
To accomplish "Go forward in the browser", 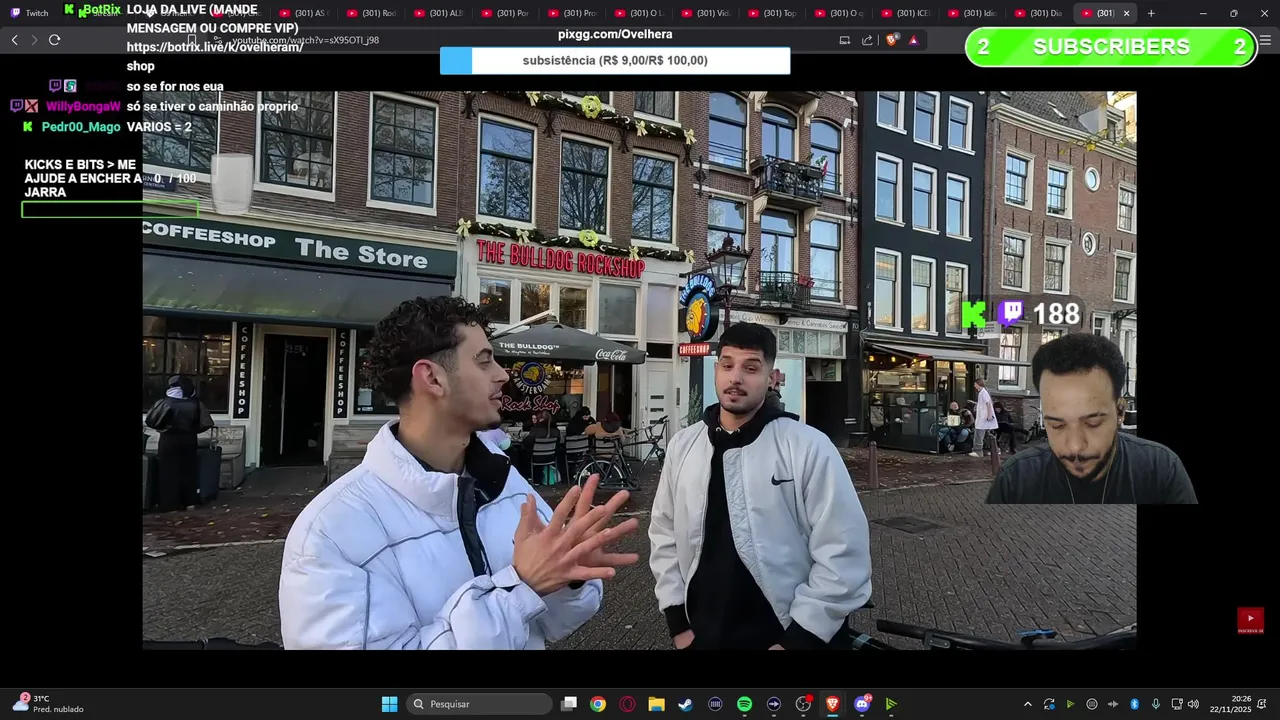I will [34, 40].
